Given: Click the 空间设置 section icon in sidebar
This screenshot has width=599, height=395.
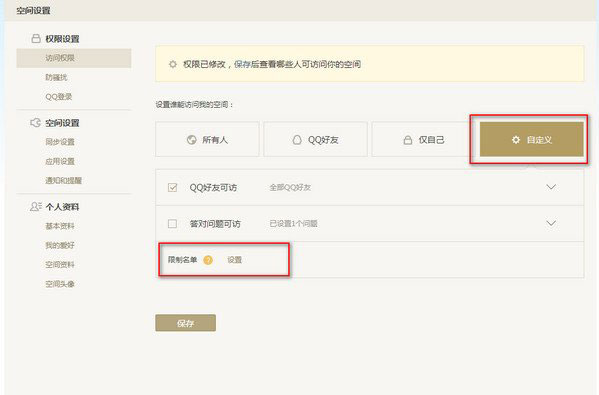Looking at the screenshot, I should (x=36, y=123).
